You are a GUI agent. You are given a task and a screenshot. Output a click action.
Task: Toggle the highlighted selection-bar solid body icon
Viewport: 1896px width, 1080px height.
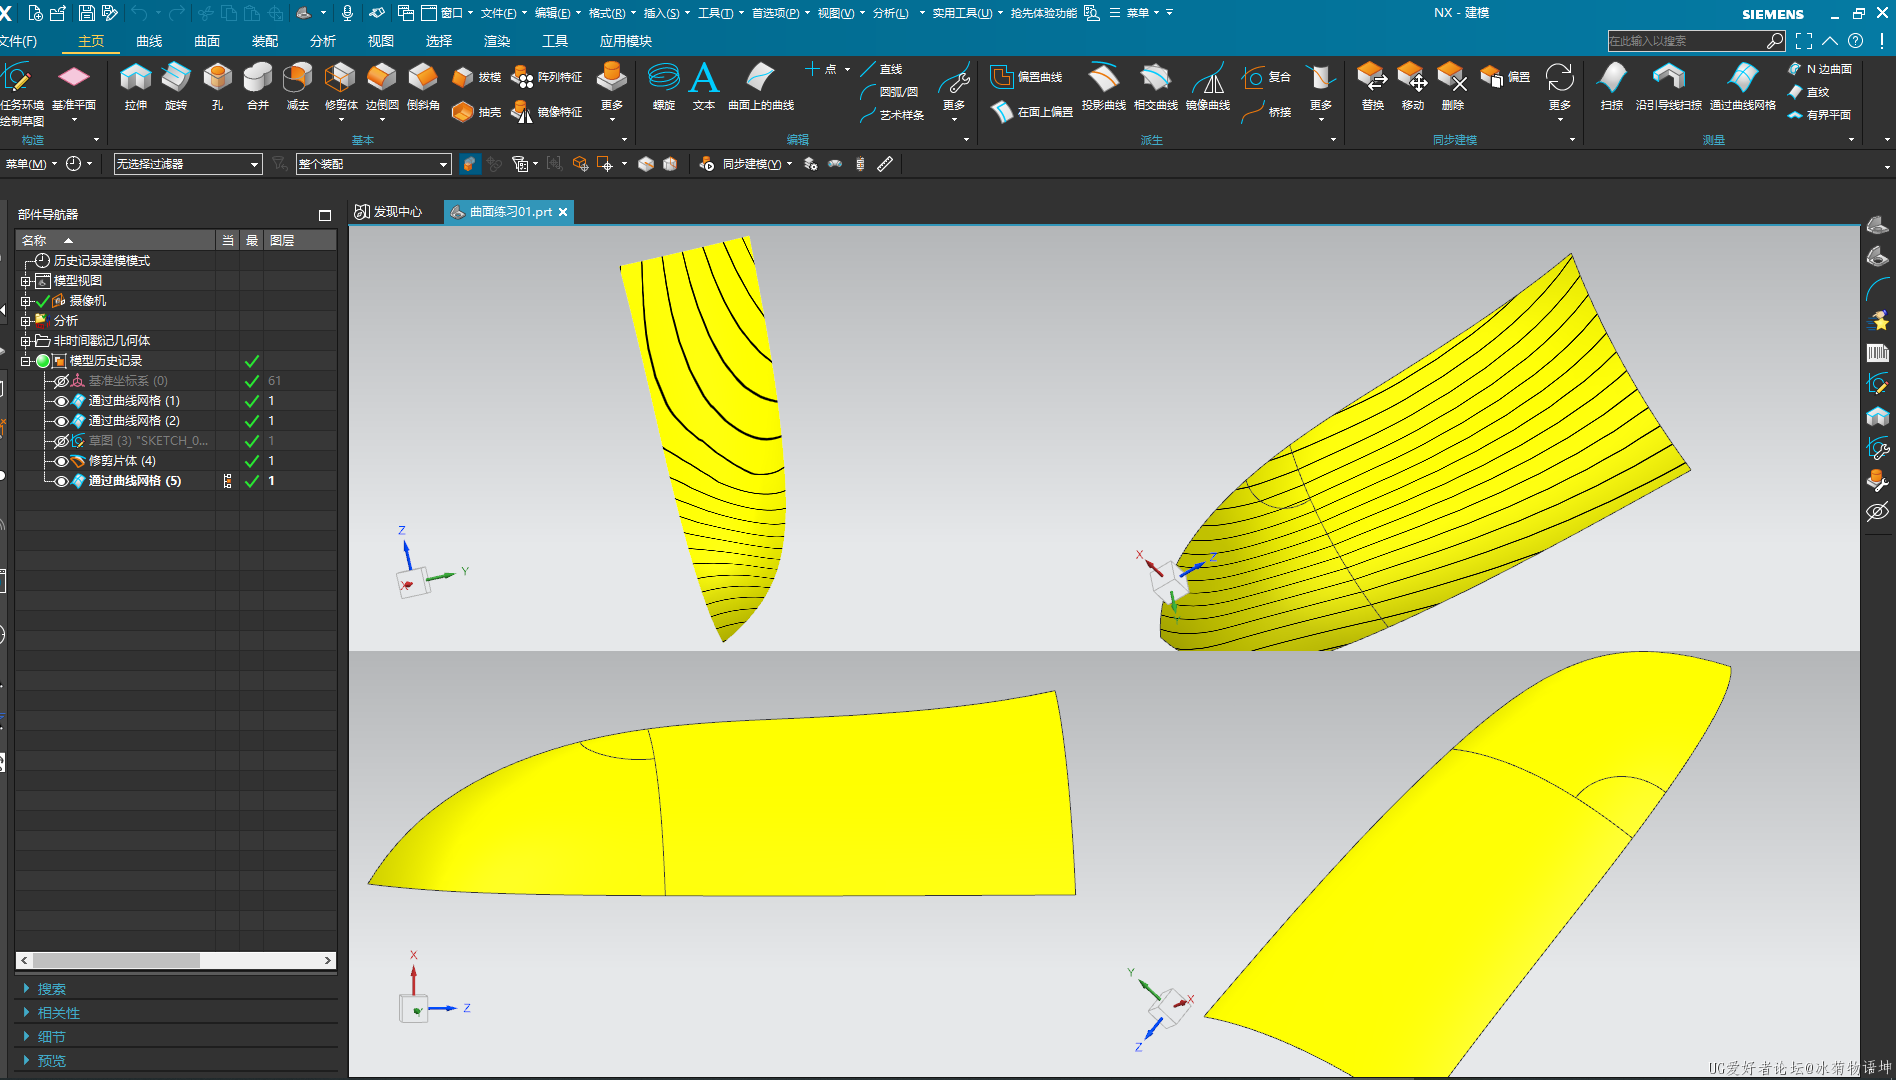coord(469,164)
